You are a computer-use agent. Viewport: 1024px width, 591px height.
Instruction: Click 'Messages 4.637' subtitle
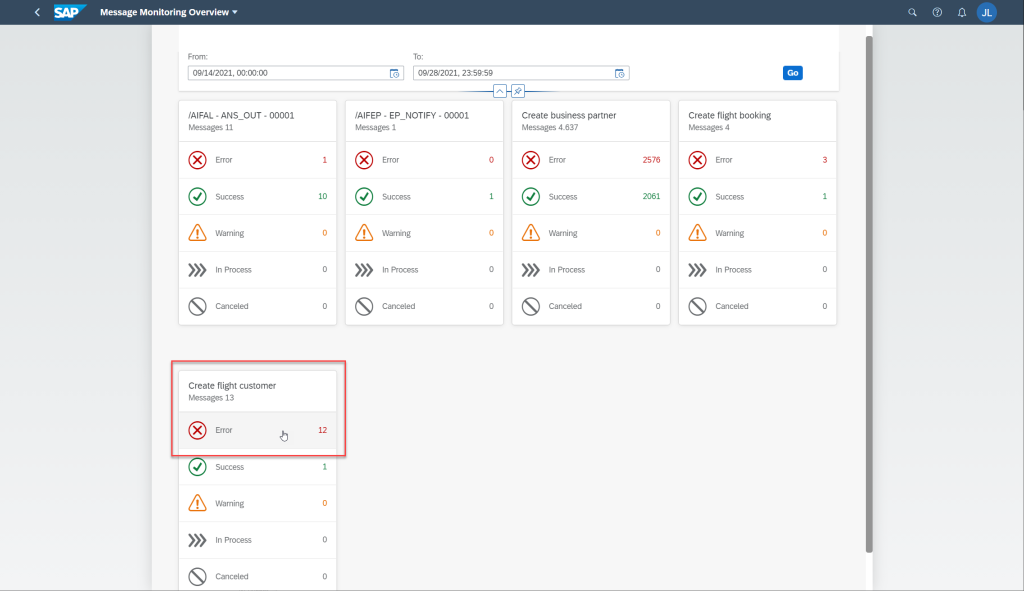[x=550, y=127]
